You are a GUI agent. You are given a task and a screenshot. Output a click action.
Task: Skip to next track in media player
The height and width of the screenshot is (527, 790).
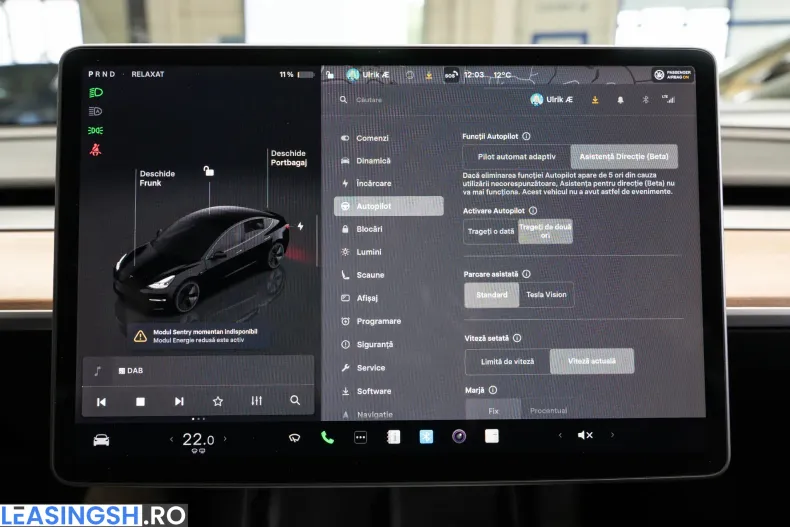coord(179,402)
